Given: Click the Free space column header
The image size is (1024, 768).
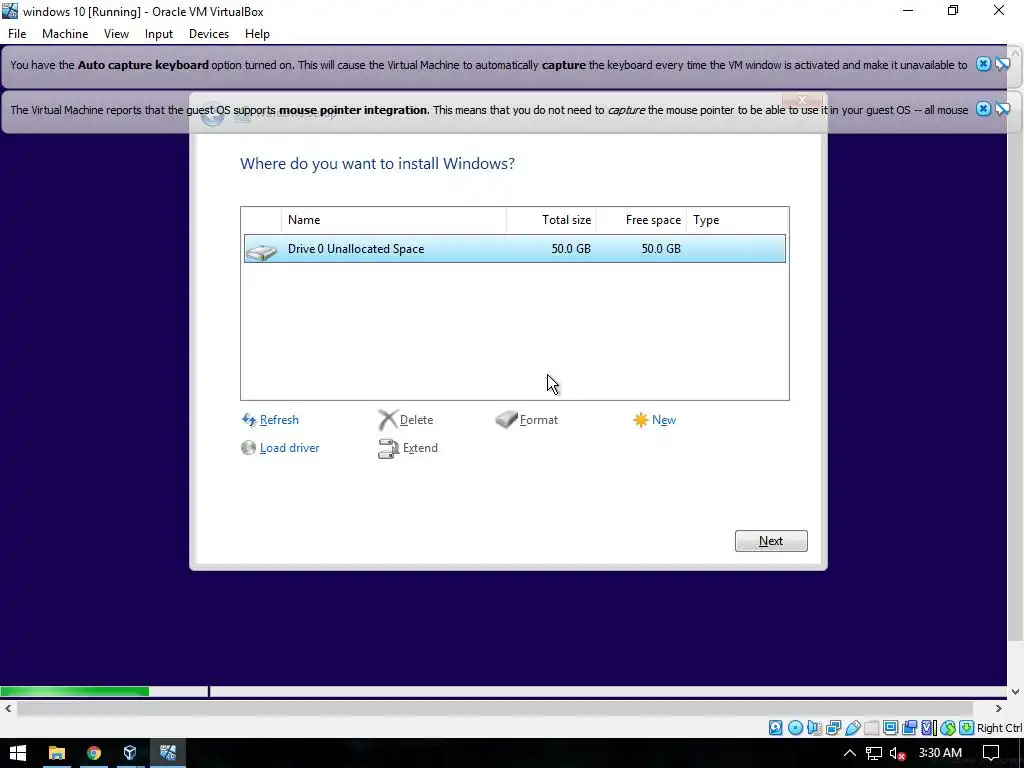Looking at the screenshot, I should 641,220.
